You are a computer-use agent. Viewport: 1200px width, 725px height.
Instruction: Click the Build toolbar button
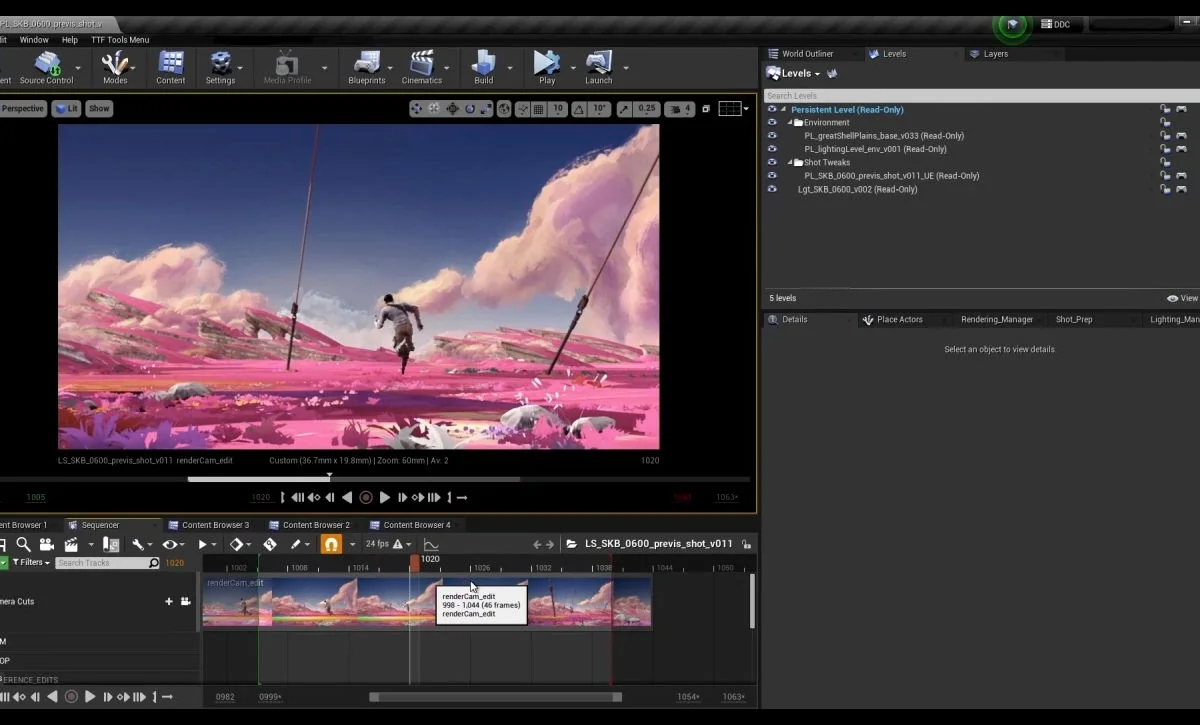pos(484,68)
